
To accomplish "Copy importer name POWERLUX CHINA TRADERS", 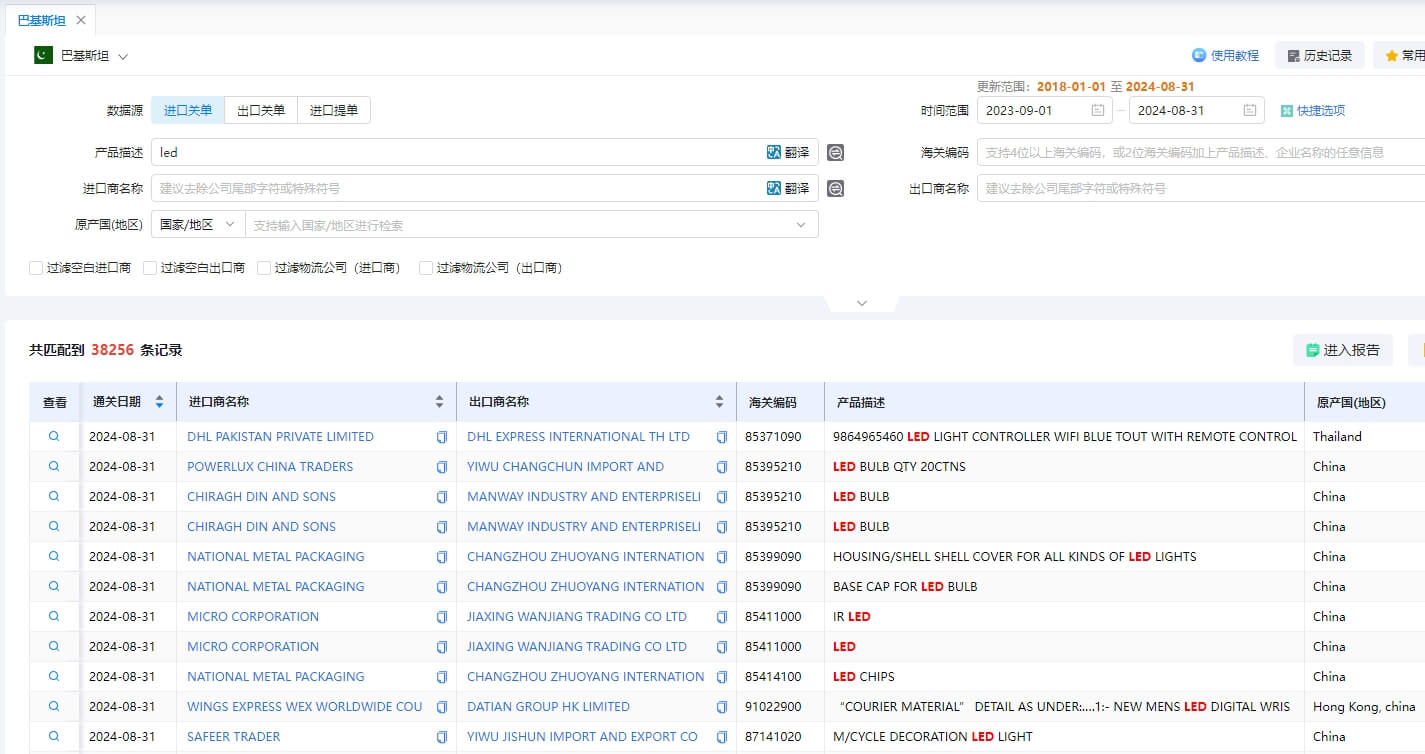I will pyautogui.click(x=442, y=467).
